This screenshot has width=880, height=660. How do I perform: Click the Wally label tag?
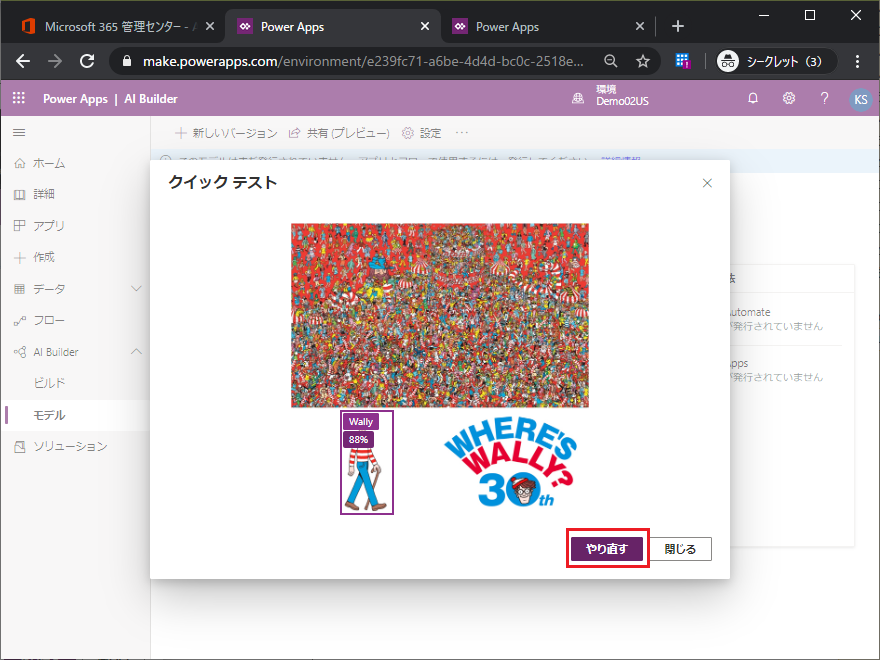coord(360,421)
